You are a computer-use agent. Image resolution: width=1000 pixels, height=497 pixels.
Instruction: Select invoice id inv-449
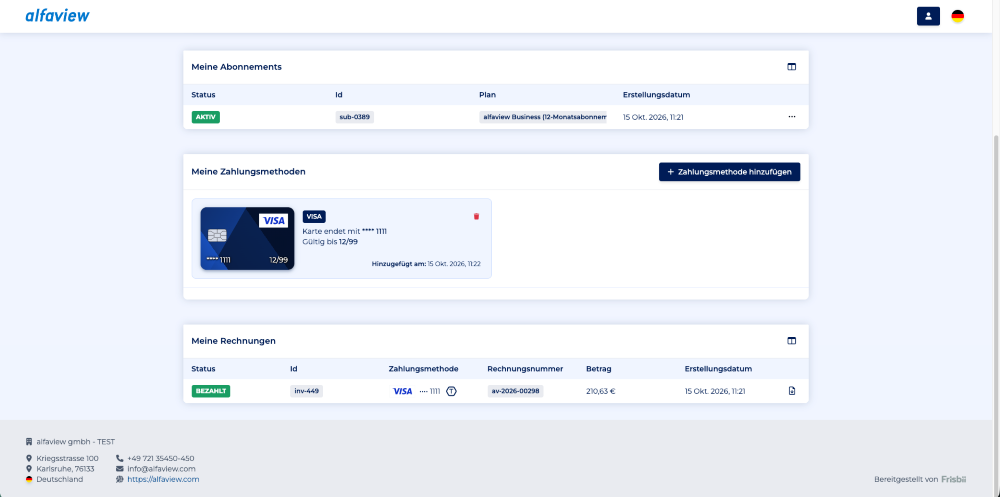point(306,391)
